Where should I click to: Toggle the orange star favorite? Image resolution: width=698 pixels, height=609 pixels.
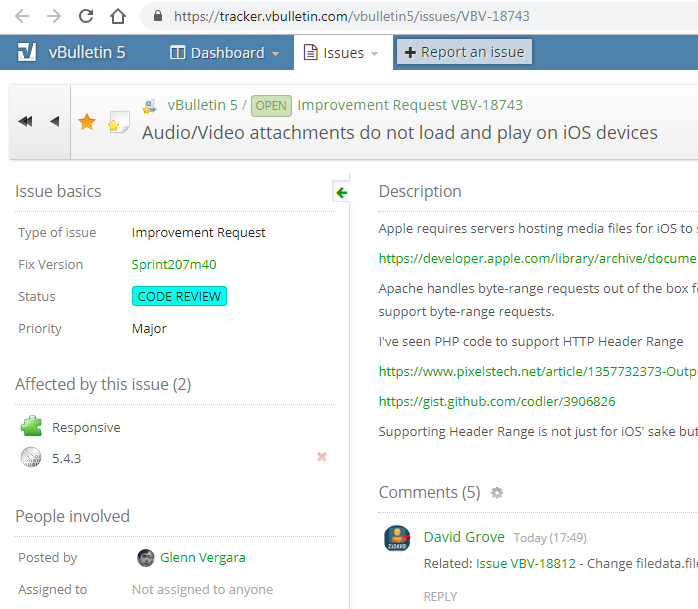click(87, 122)
